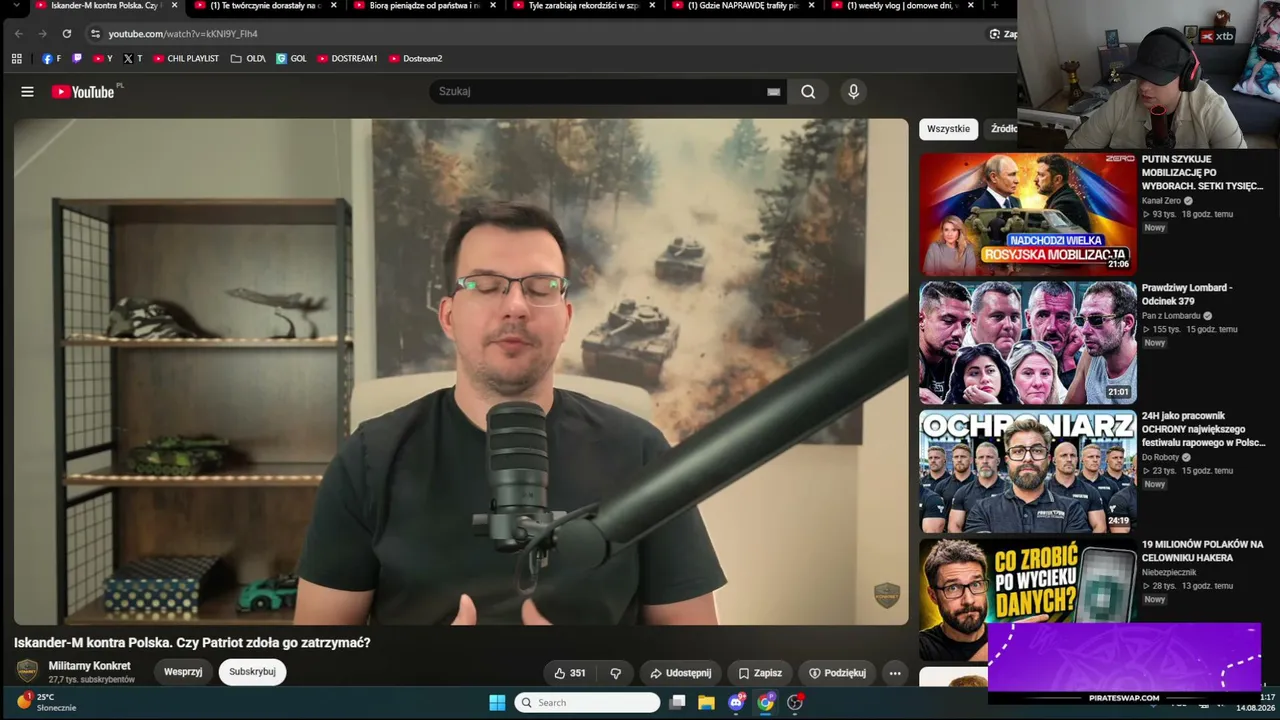Open 'Prawdziwy Lombard - Odcinek 379' title
Screen dimensions: 1280x720
pos(1187,294)
